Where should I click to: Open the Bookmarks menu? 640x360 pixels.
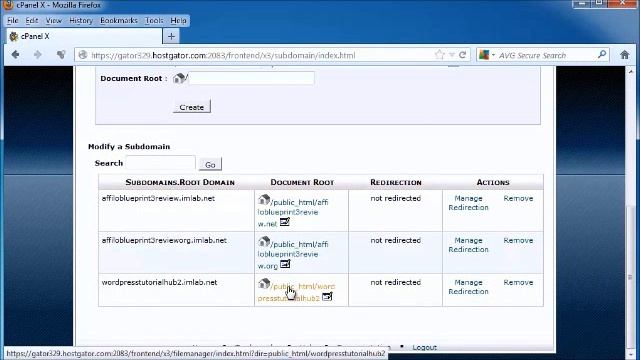119,20
